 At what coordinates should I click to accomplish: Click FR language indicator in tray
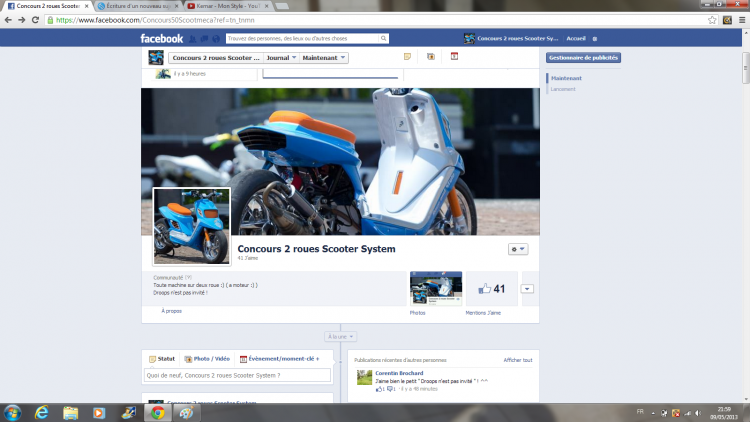point(640,411)
